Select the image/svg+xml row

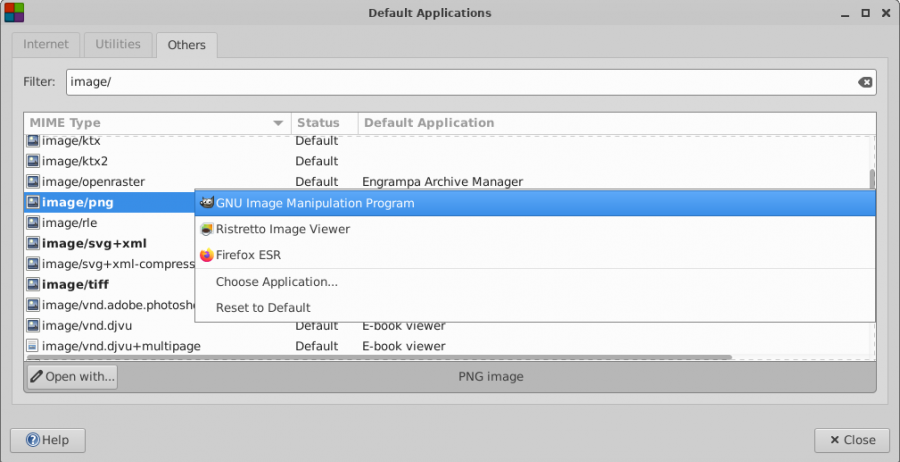point(109,244)
